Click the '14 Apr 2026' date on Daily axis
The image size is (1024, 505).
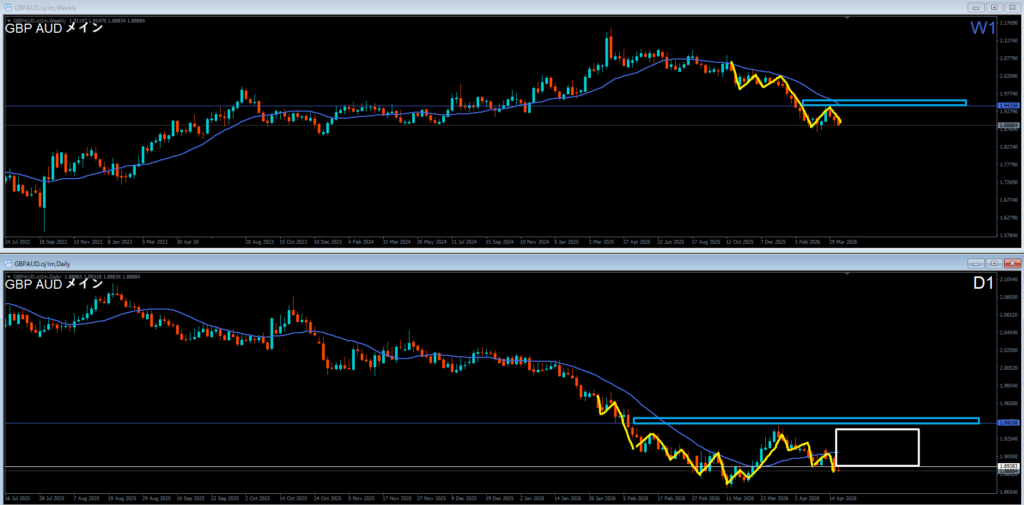pos(844,498)
